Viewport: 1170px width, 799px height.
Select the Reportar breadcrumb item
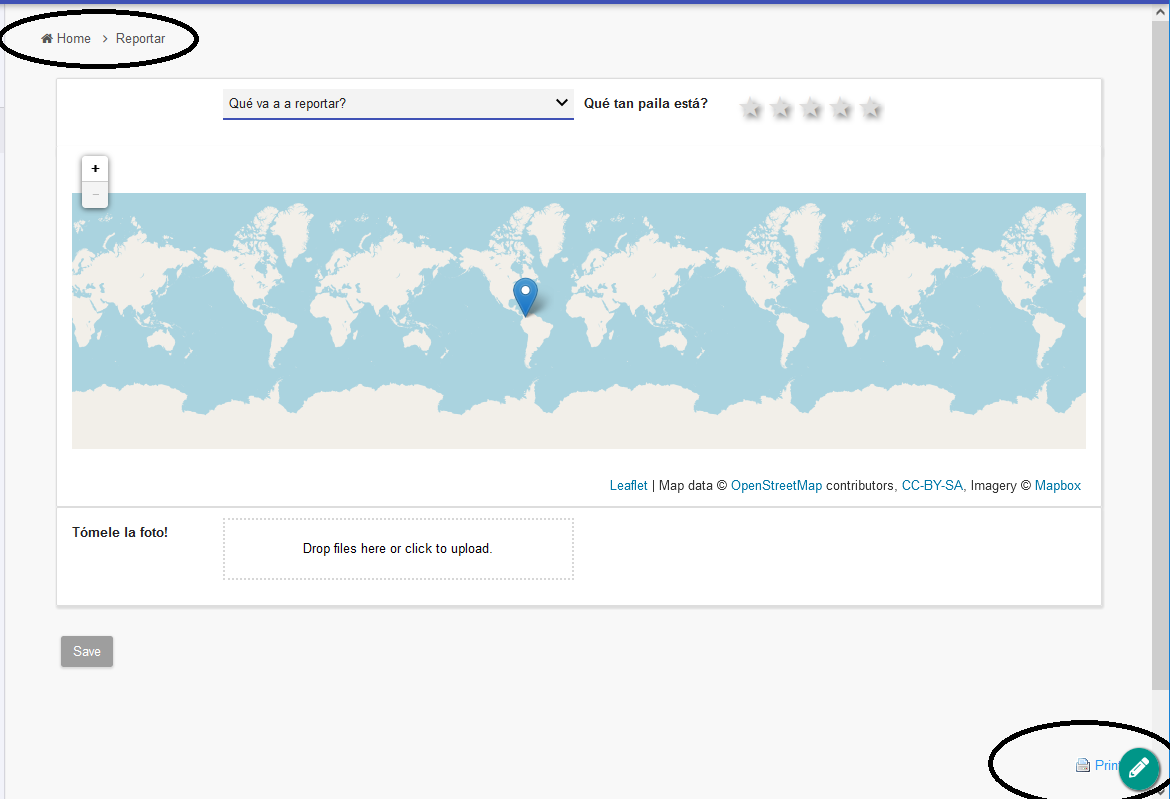[x=140, y=39]
